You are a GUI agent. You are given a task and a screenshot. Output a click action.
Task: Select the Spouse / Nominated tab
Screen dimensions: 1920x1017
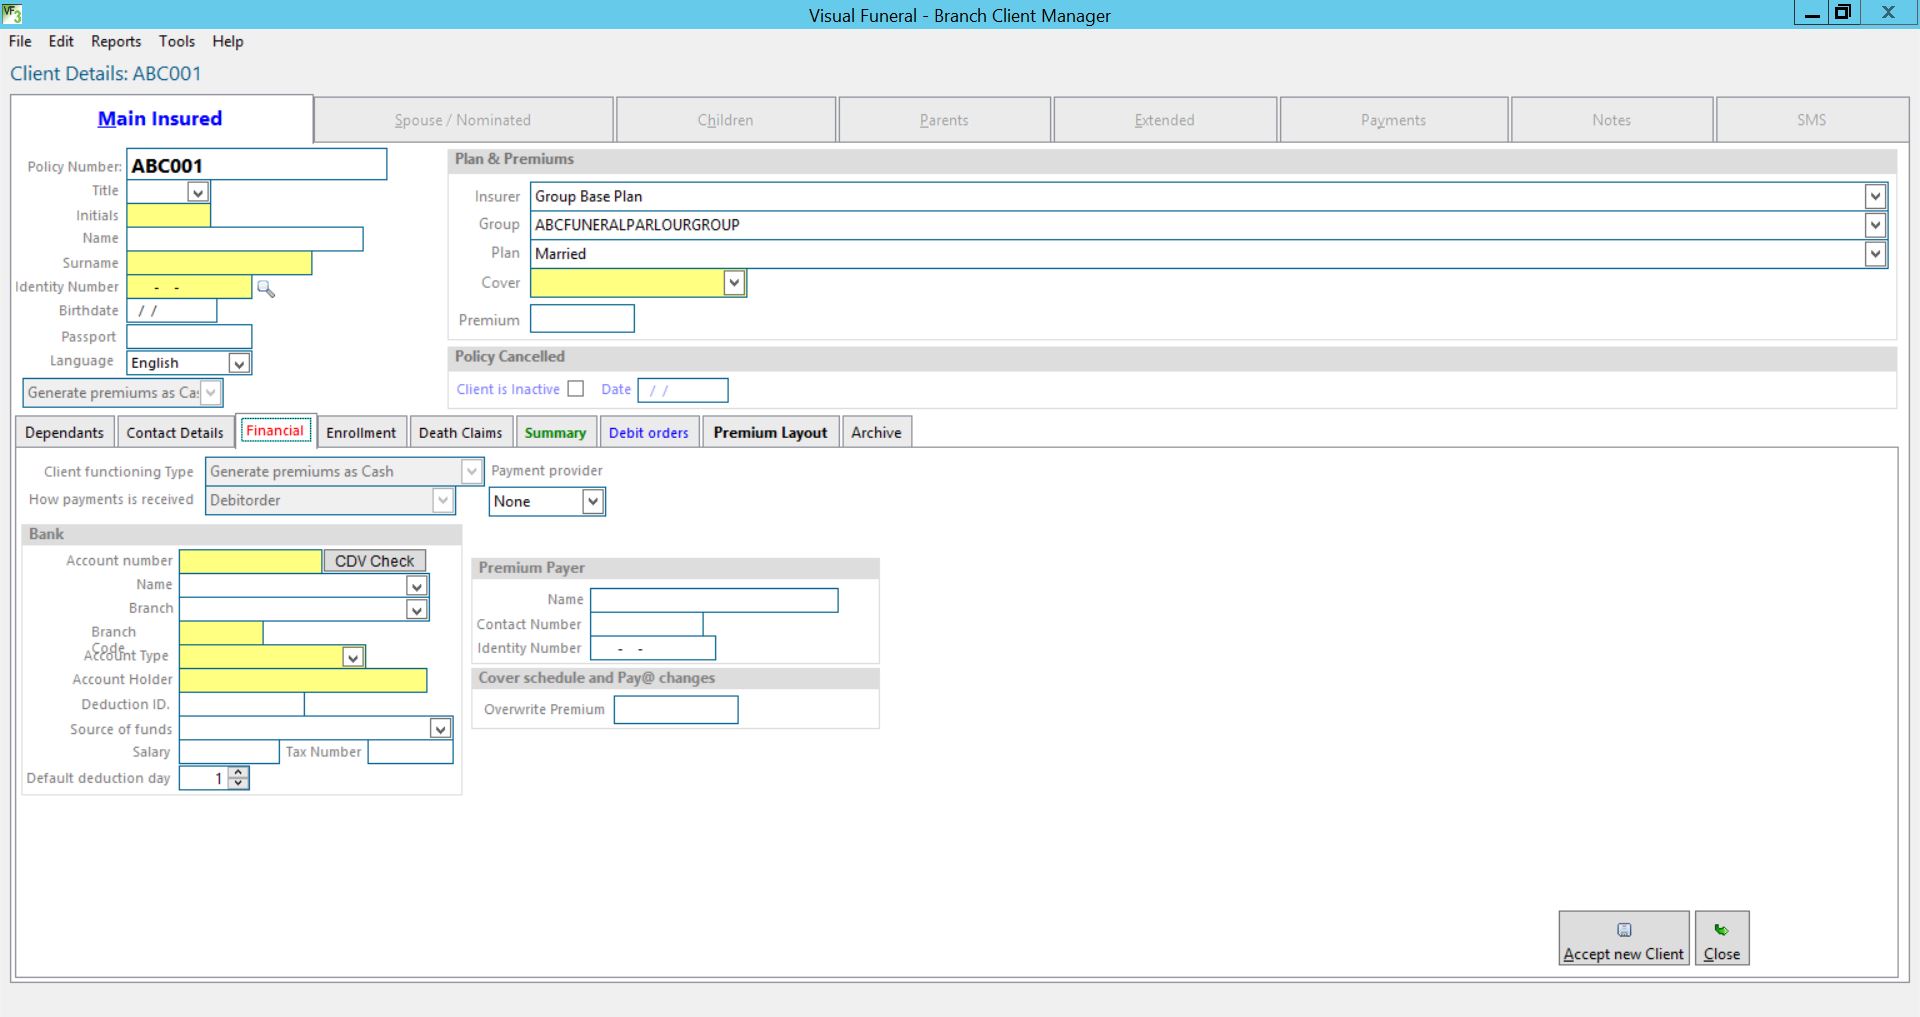point(462,120)
